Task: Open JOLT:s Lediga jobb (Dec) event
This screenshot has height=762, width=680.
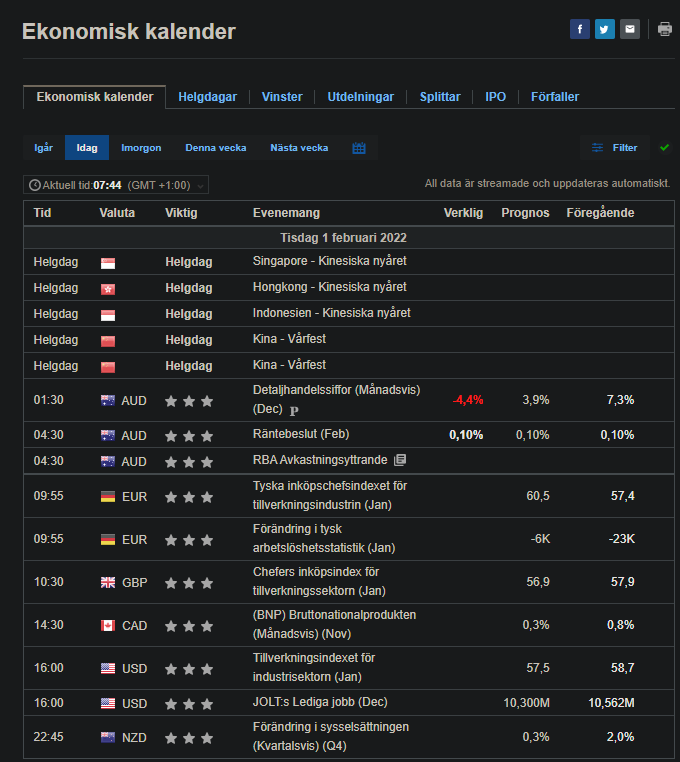Action: tap(320, 702)
